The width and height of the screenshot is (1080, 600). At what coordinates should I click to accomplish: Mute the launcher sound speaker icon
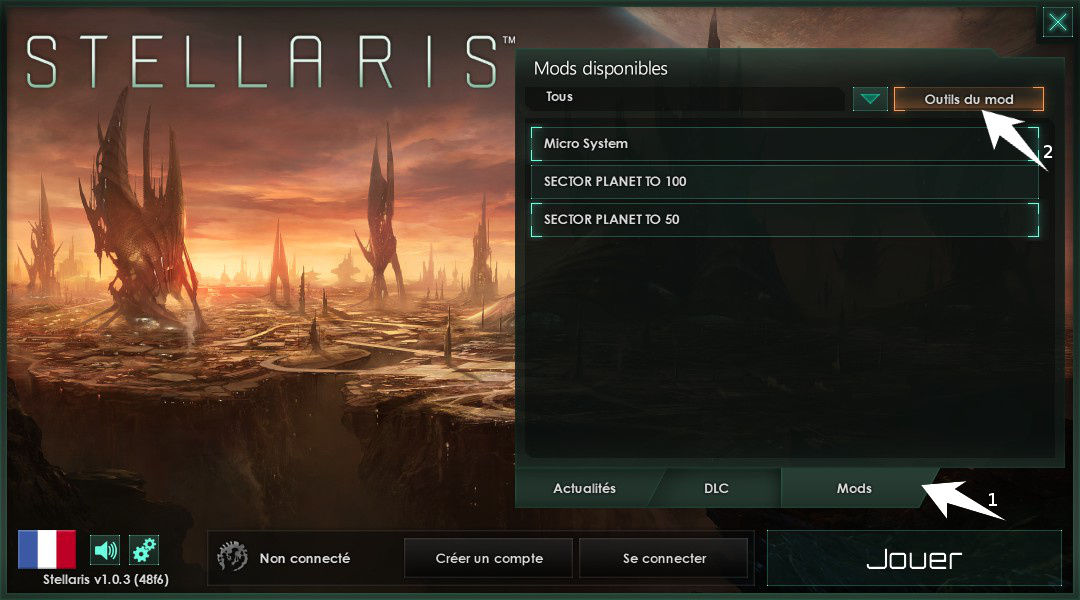coord(105,550)
